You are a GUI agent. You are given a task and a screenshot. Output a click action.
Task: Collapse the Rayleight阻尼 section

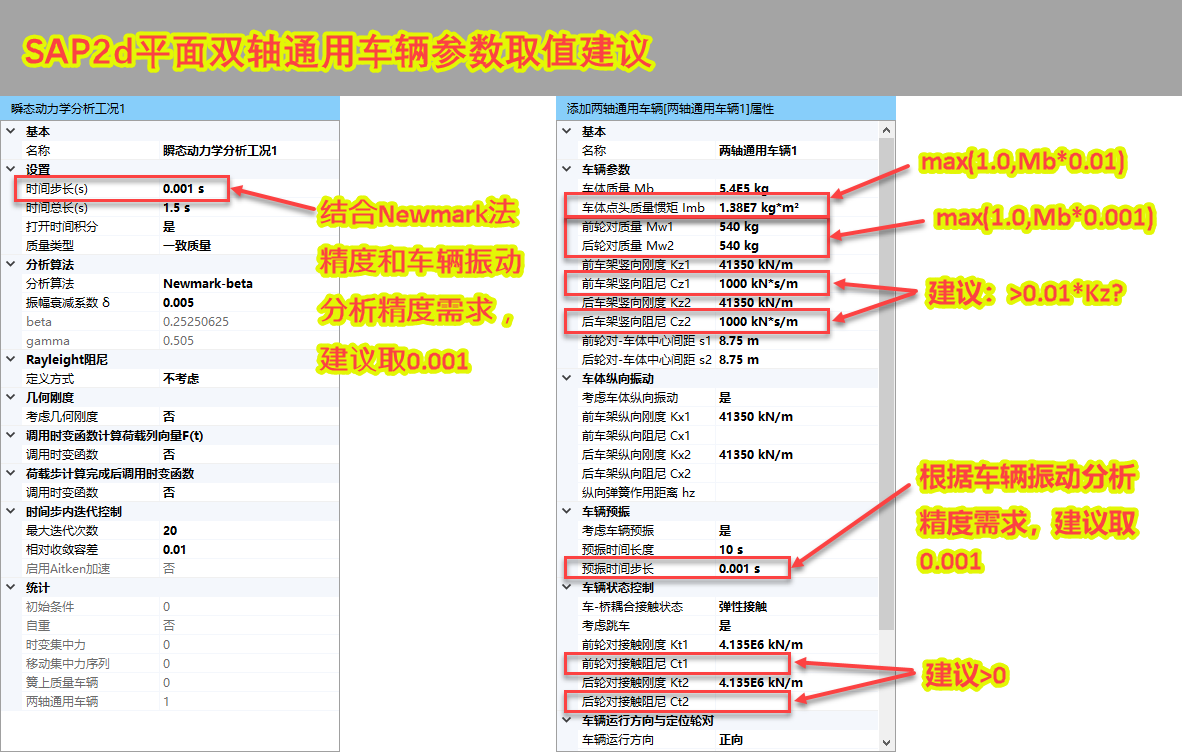point(11,359)
